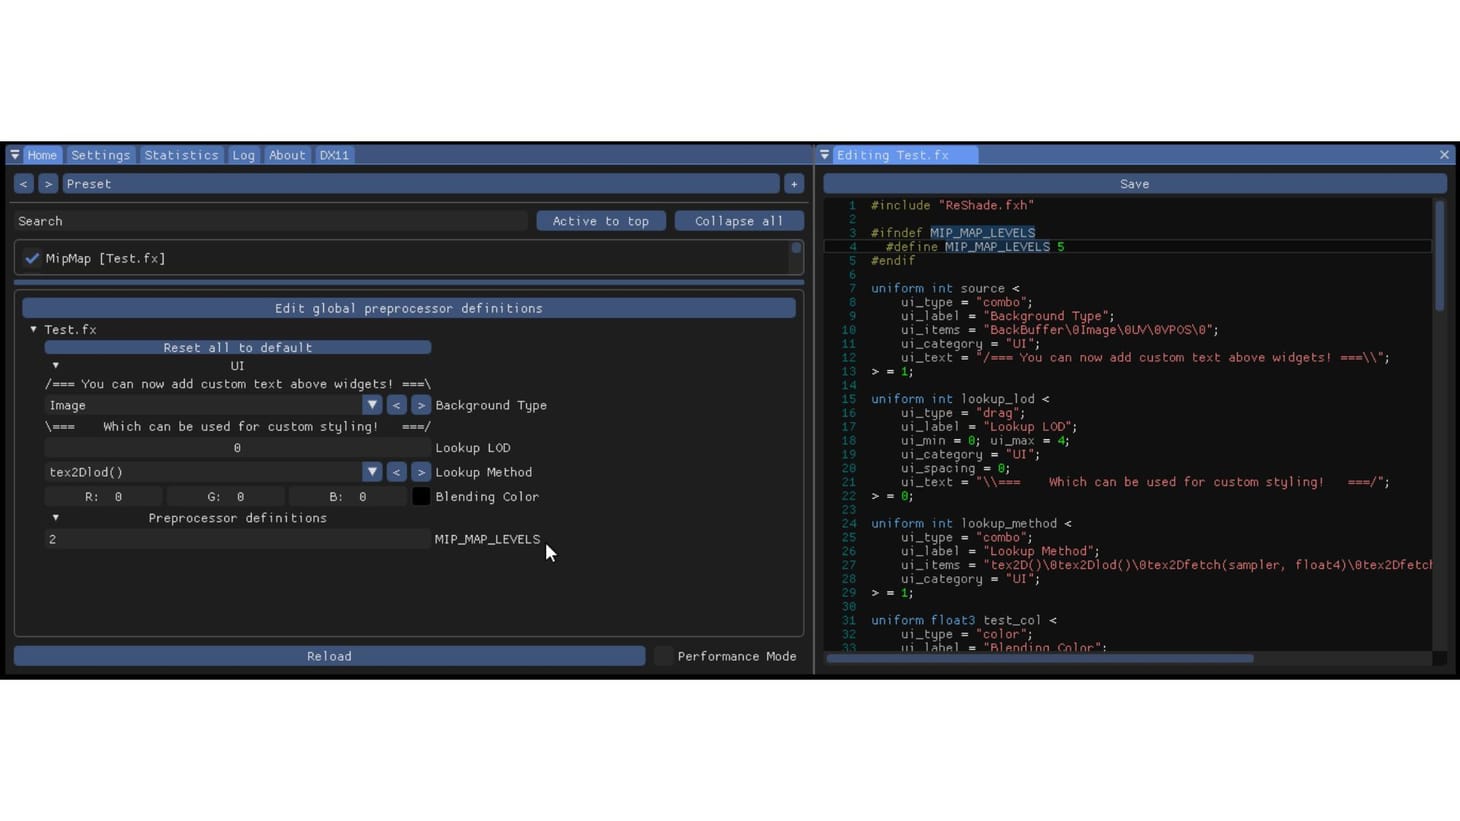Disable the MipMap [Test.fx] effect checkbox
This screenshot has width=1460, height=821.
[x=31, y=257]
